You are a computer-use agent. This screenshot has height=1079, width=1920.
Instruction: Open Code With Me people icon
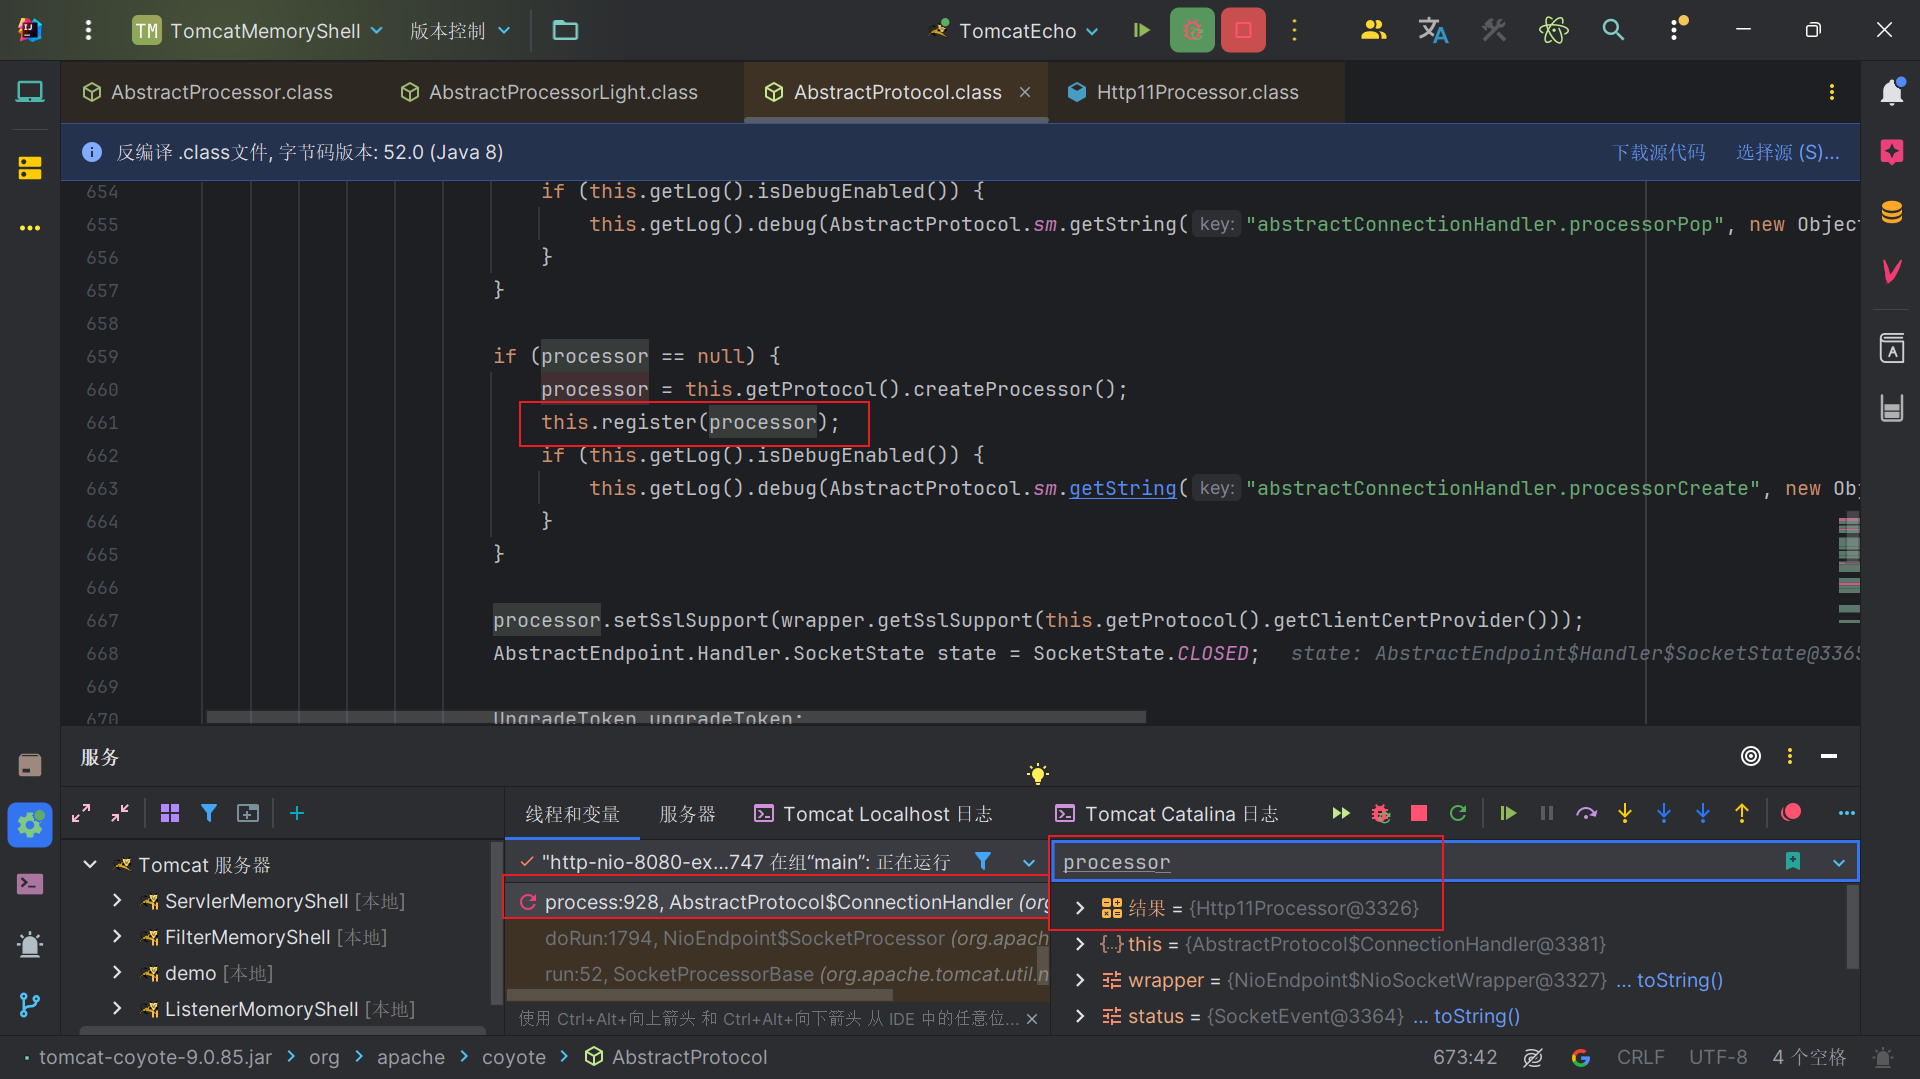(x=1374, y=30)
